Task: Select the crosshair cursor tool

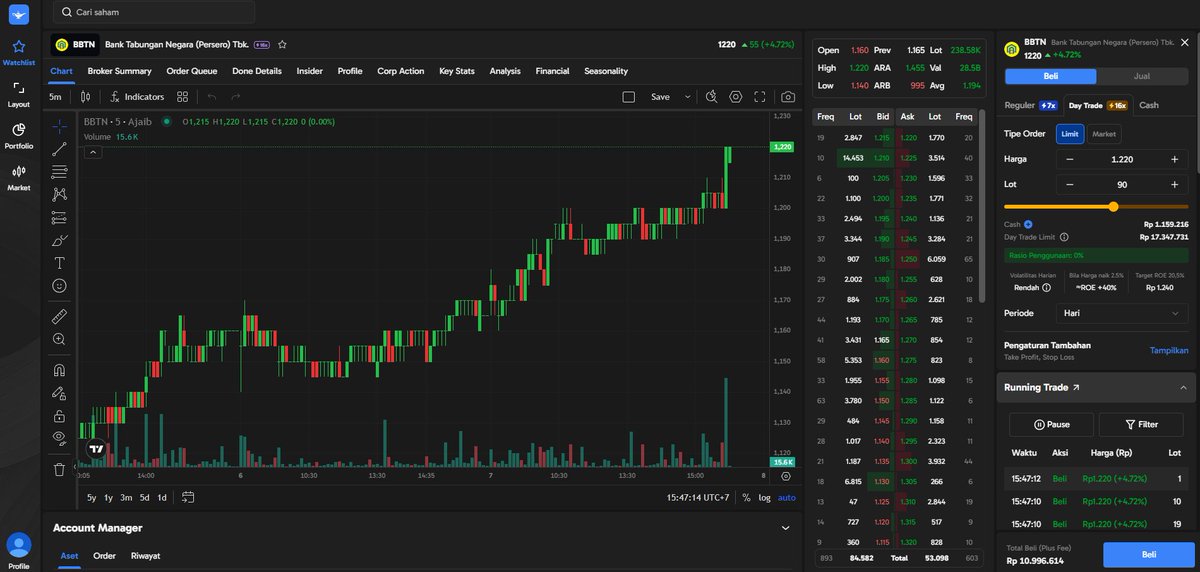Action: click(x=60, y=126)
